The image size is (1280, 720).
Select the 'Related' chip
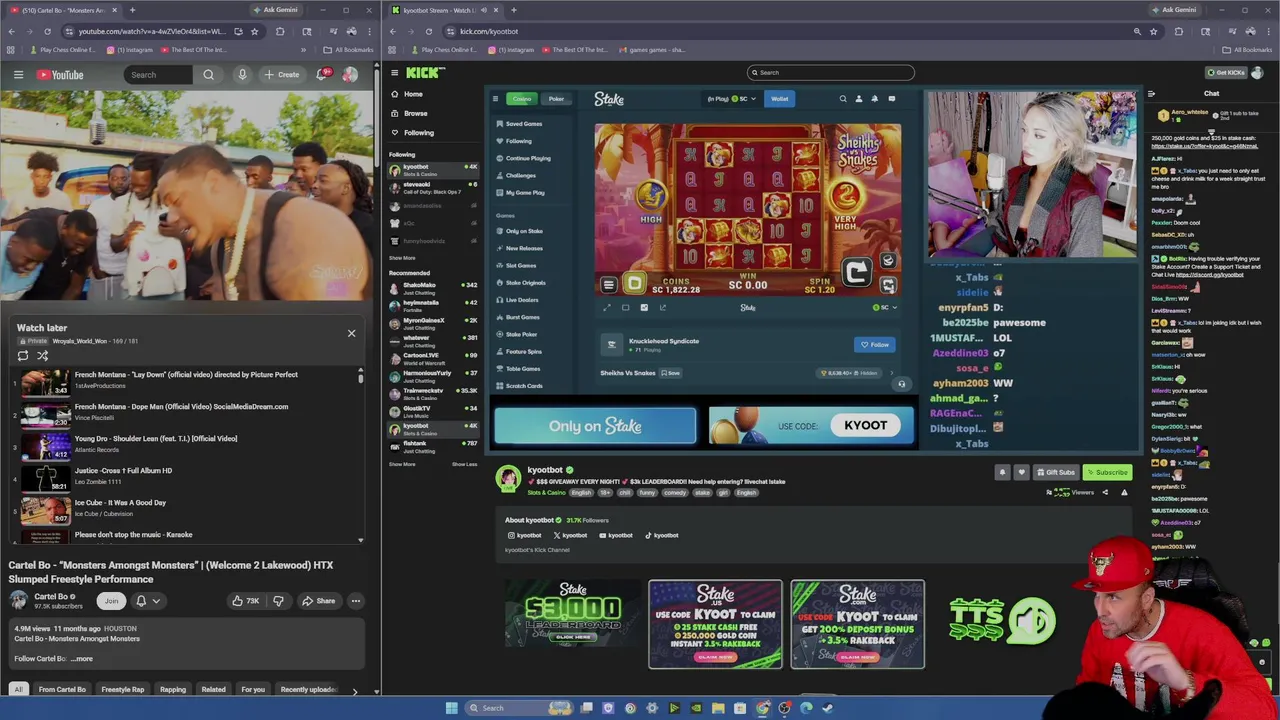(x=213, y=689)
